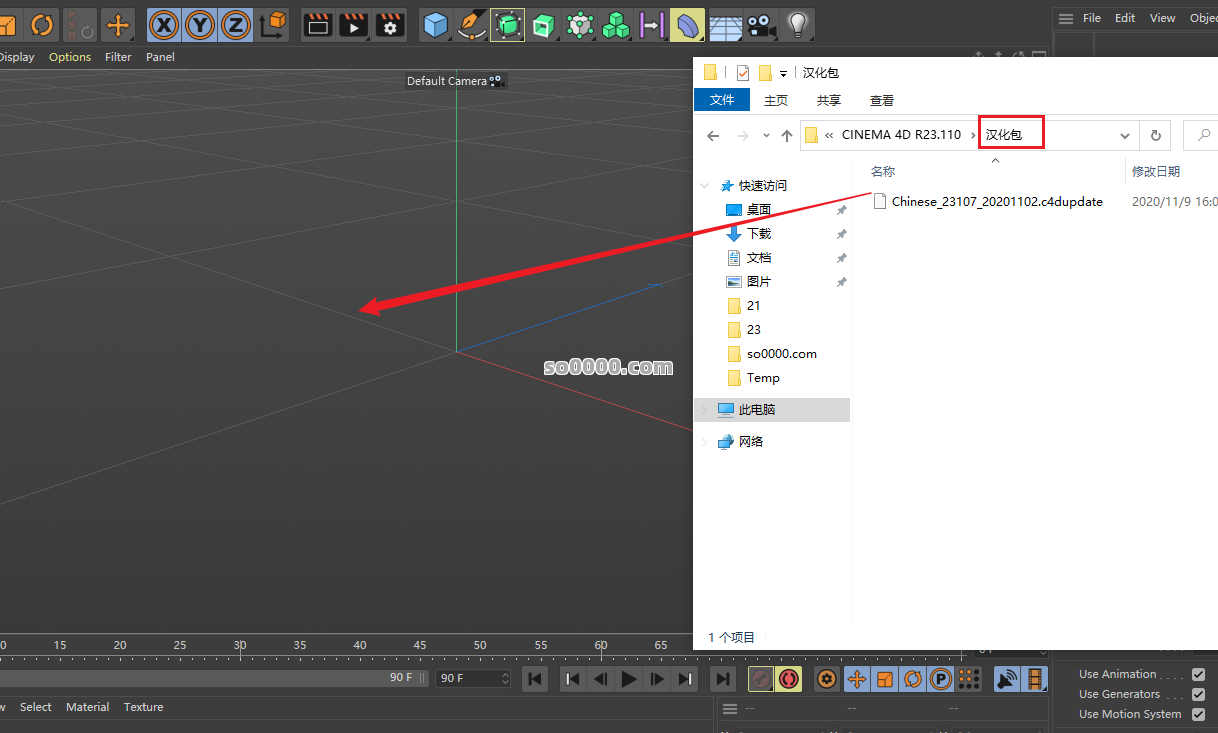Viewport: 1218px width, 733px height.
Task: Click the Subdivision Surface generator icon
Action: click(507, 24)
